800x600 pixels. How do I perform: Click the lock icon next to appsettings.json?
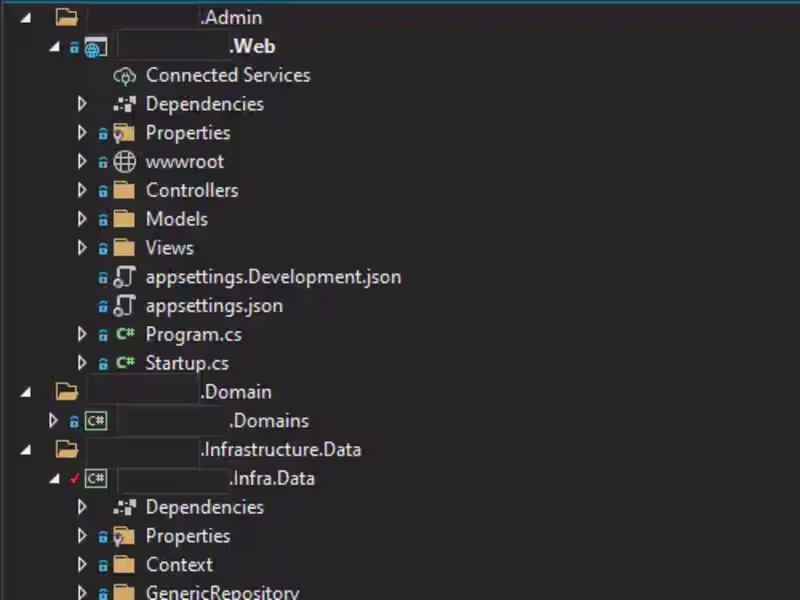pos(102,305)
